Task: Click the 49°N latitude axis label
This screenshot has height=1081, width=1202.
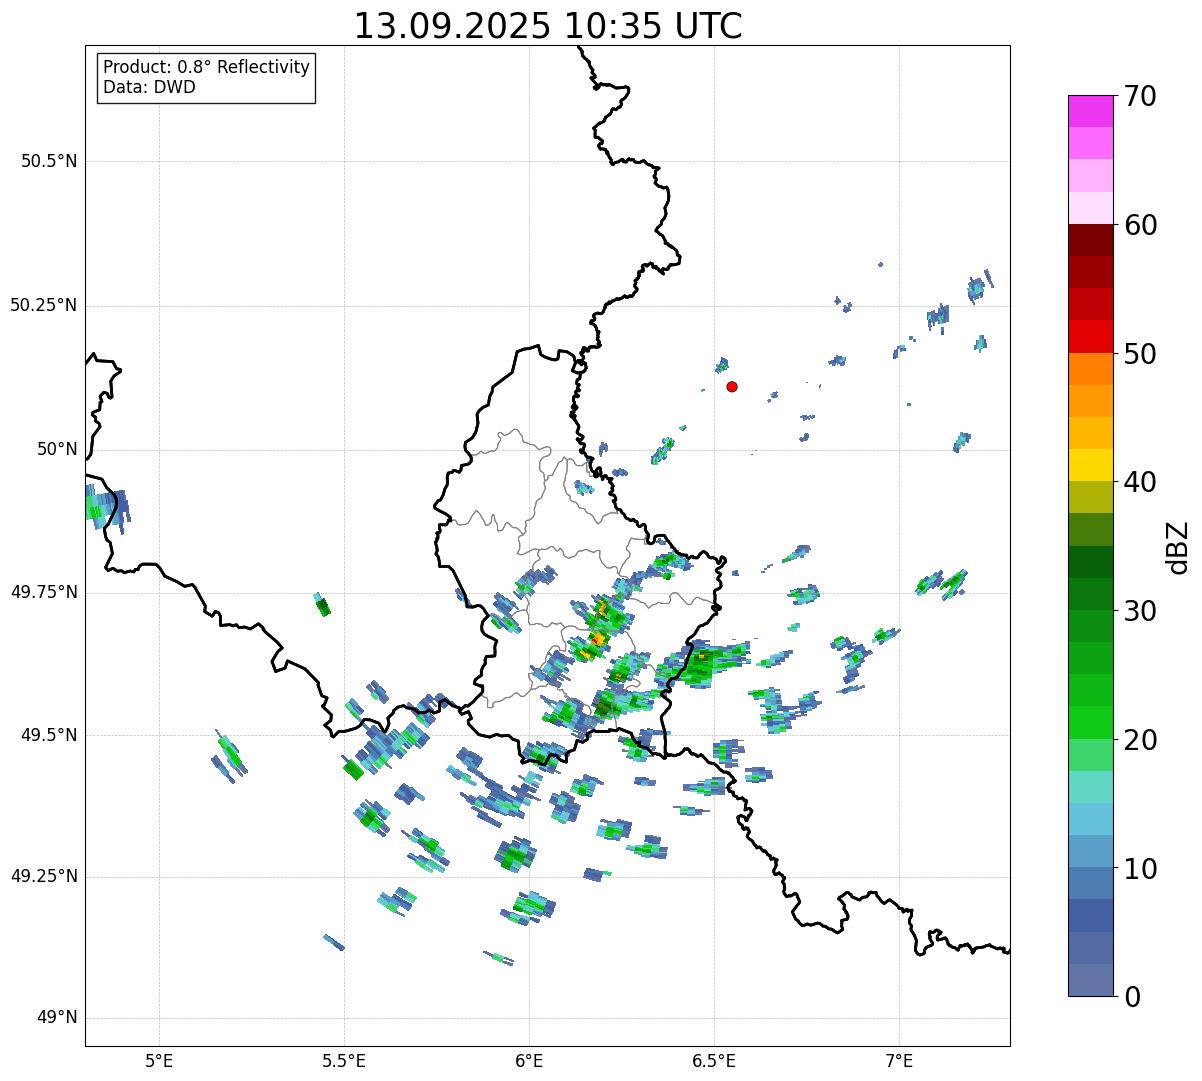Action: 56,1018
